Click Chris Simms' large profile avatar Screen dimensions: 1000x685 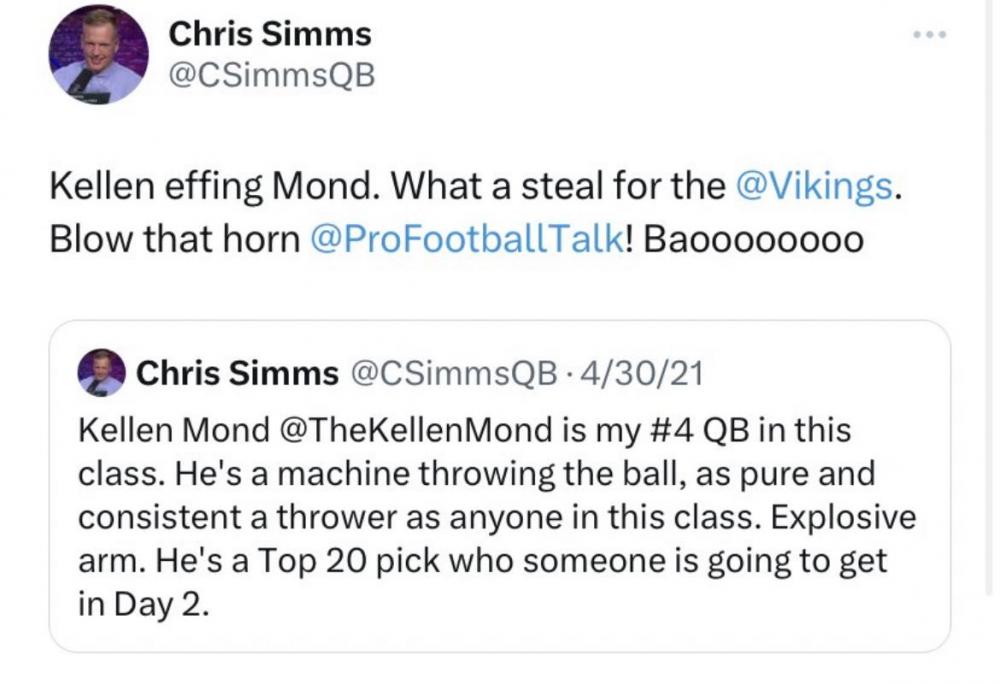(99, 55)
